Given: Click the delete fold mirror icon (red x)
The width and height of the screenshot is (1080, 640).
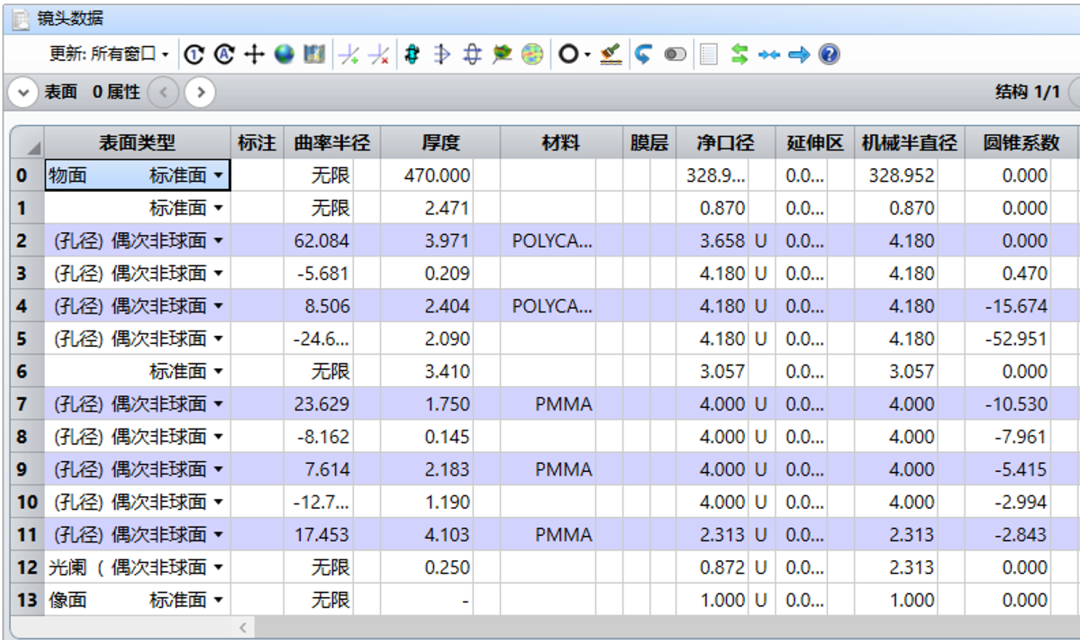Looking at the screenshot, I should coord(380,54).
